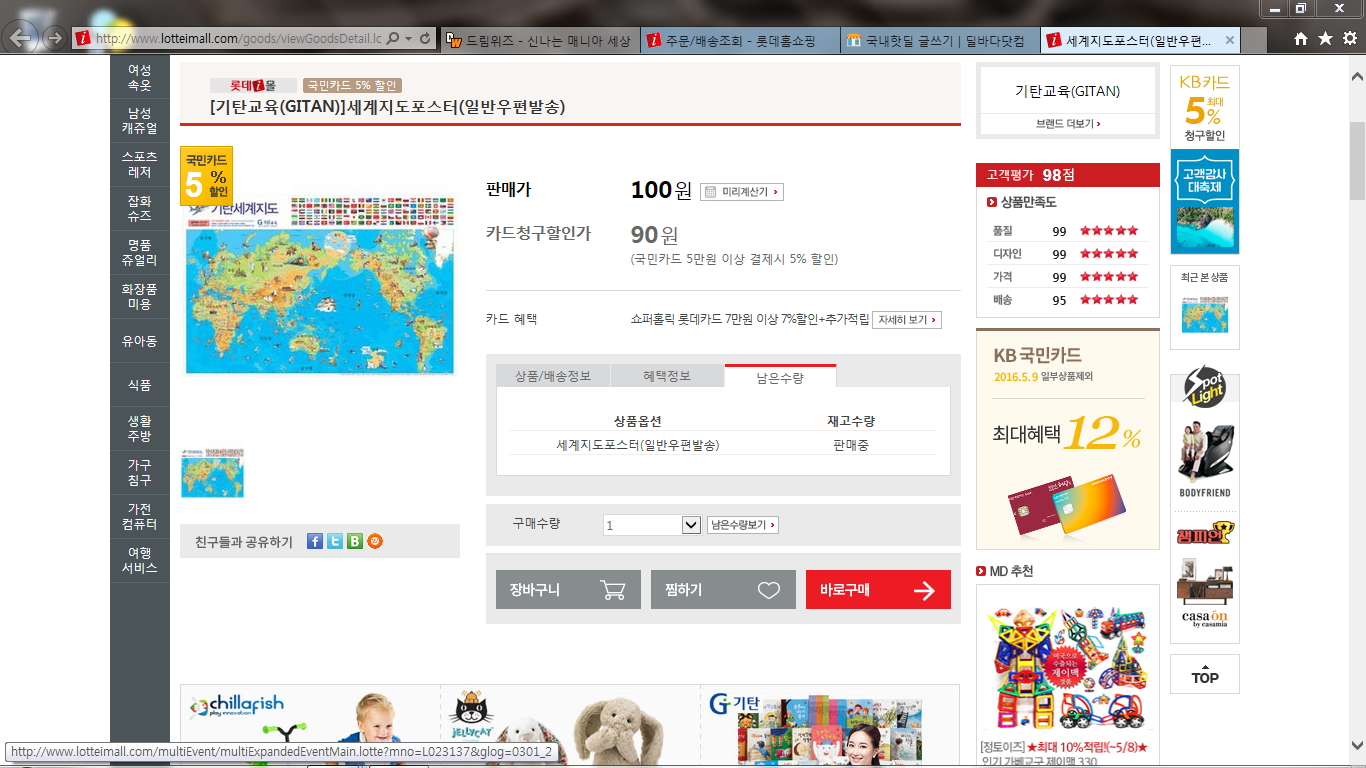Switch to 상품/배송정보 tab
This screenshot has height=768, width=1366.
coord(553,376)
